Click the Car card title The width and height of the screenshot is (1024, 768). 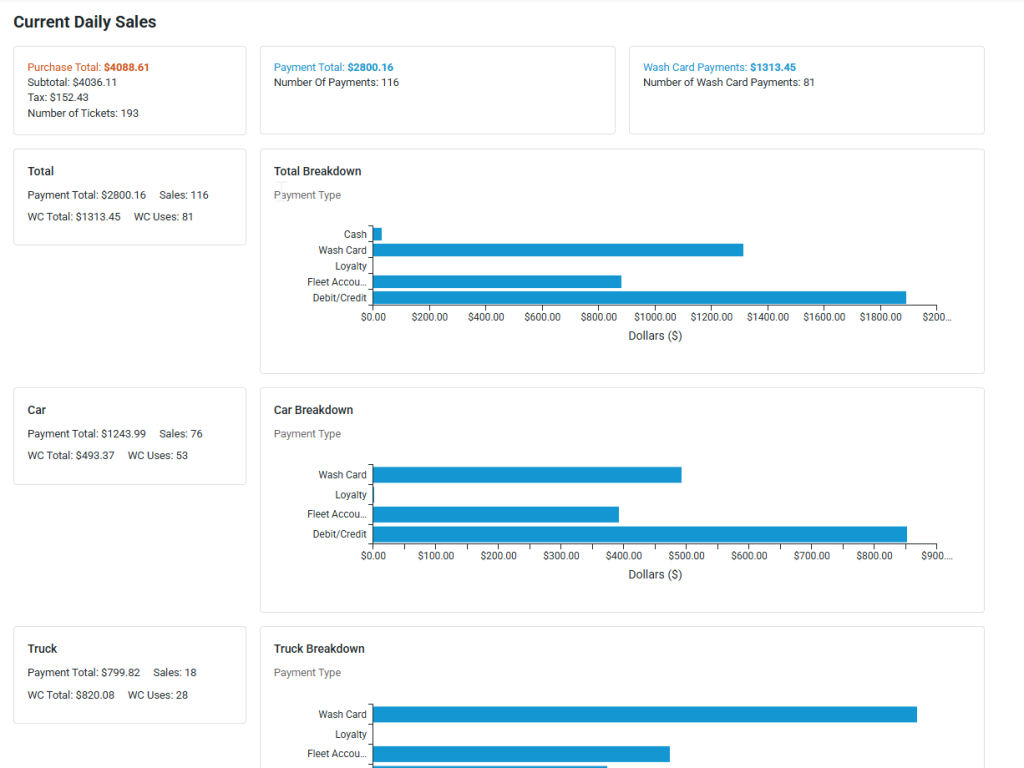pyautogui.click(x=37, y=410)
